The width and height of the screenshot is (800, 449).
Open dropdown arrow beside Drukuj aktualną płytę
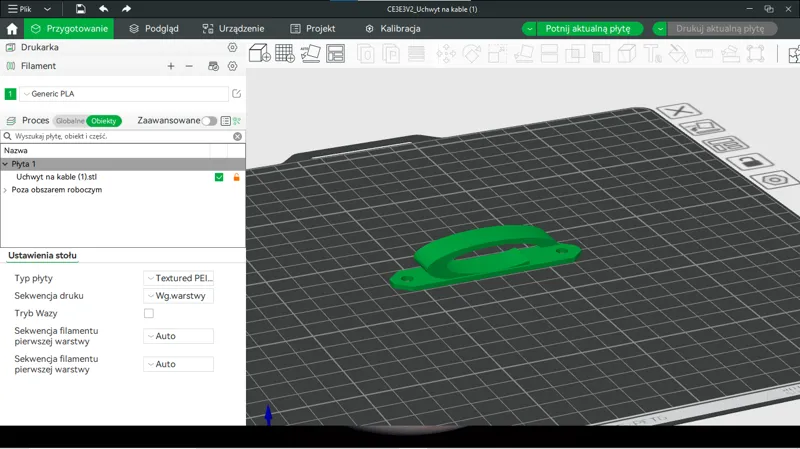pyautogui.click(x=660, y=29)
